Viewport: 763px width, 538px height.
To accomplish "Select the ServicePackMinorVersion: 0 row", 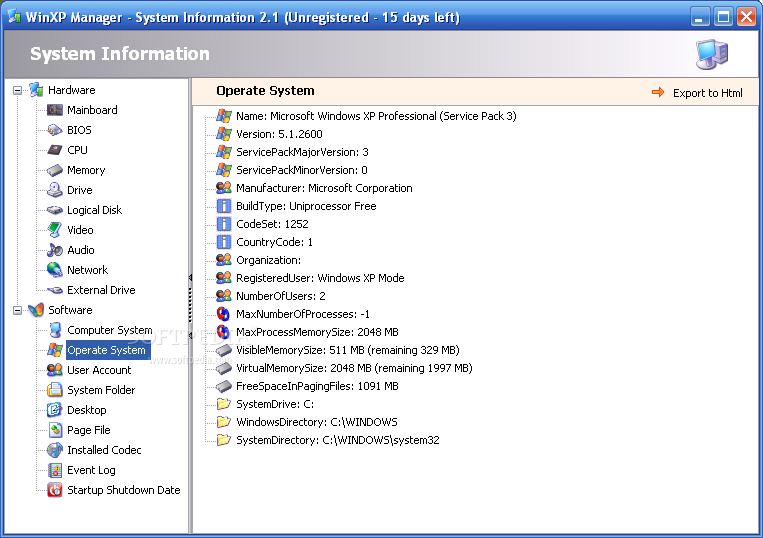I will (302, 170).
